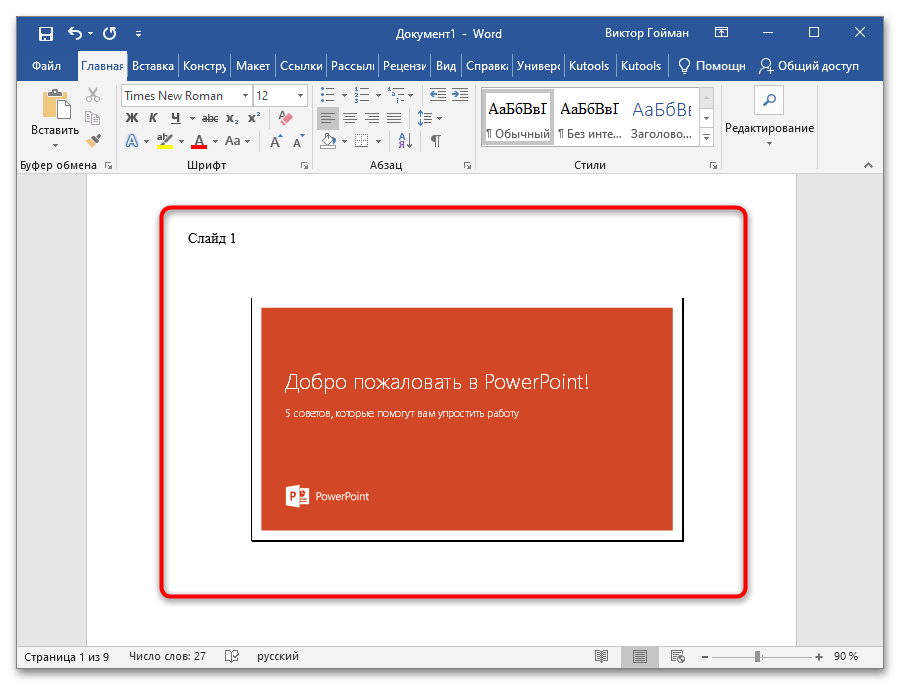Click the Cut scissors icon
The image size is (900, 685).
tap(93, 95)
